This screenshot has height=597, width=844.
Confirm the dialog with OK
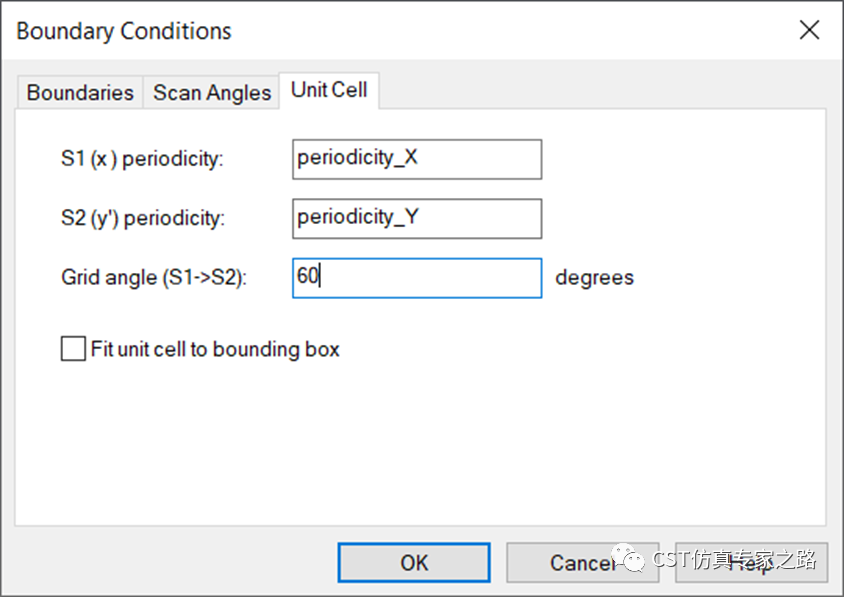(414, 563)
